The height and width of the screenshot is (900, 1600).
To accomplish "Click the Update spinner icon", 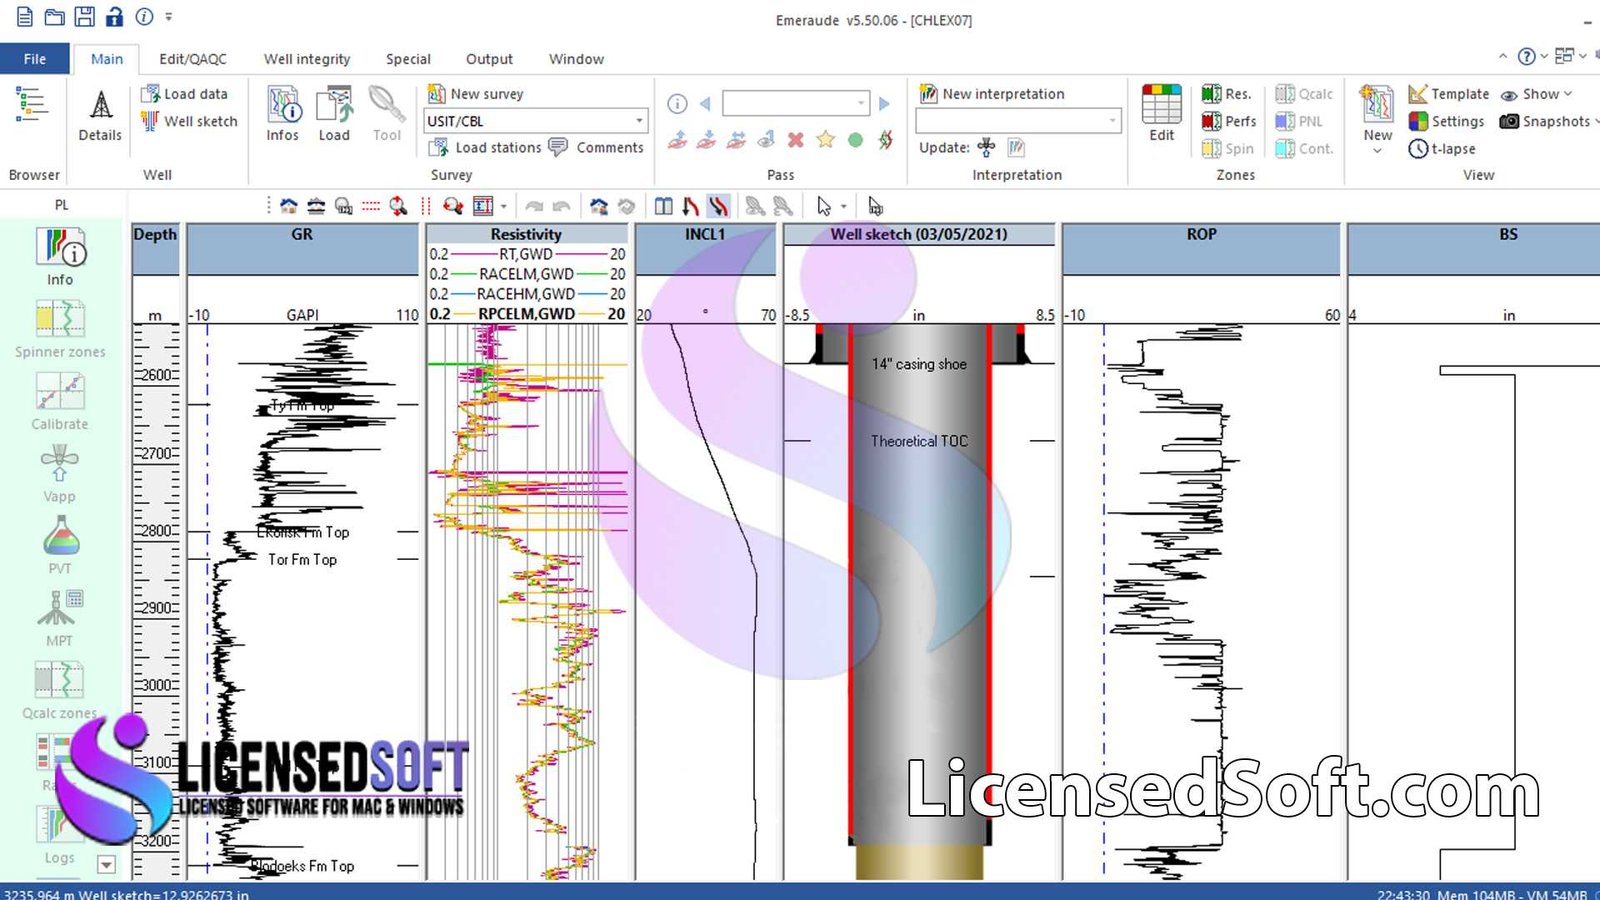I will (986, 148).
